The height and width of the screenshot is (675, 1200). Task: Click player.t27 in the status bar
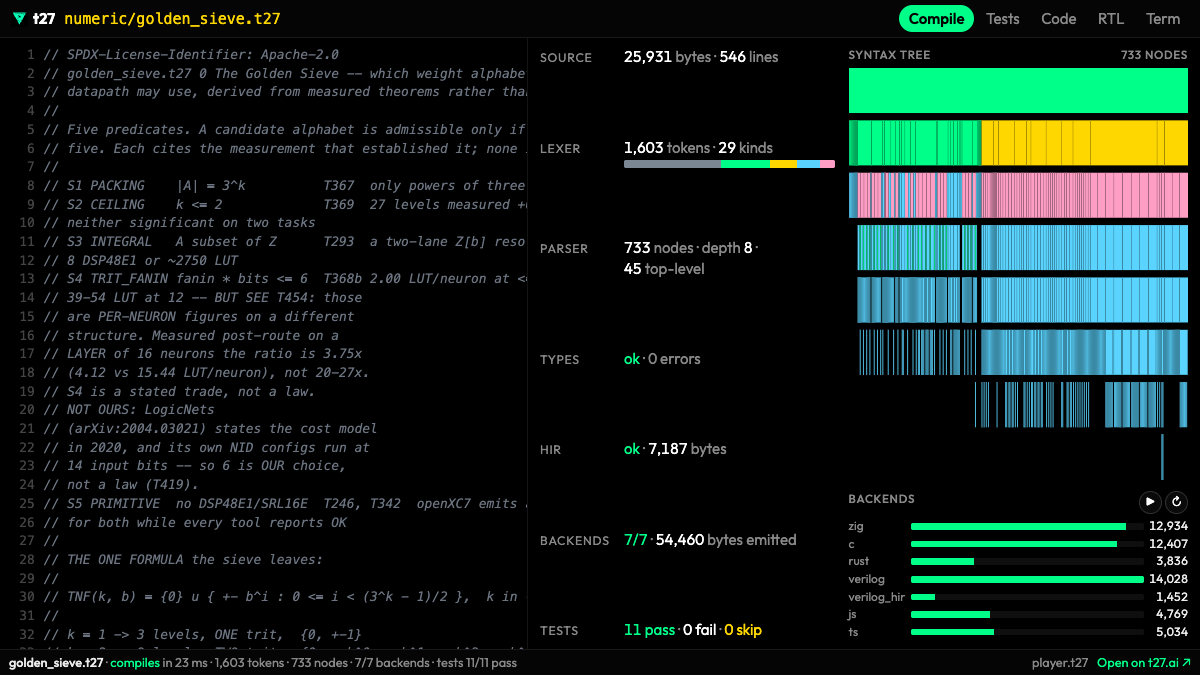pyautogui.click(x=1060, y=663)
